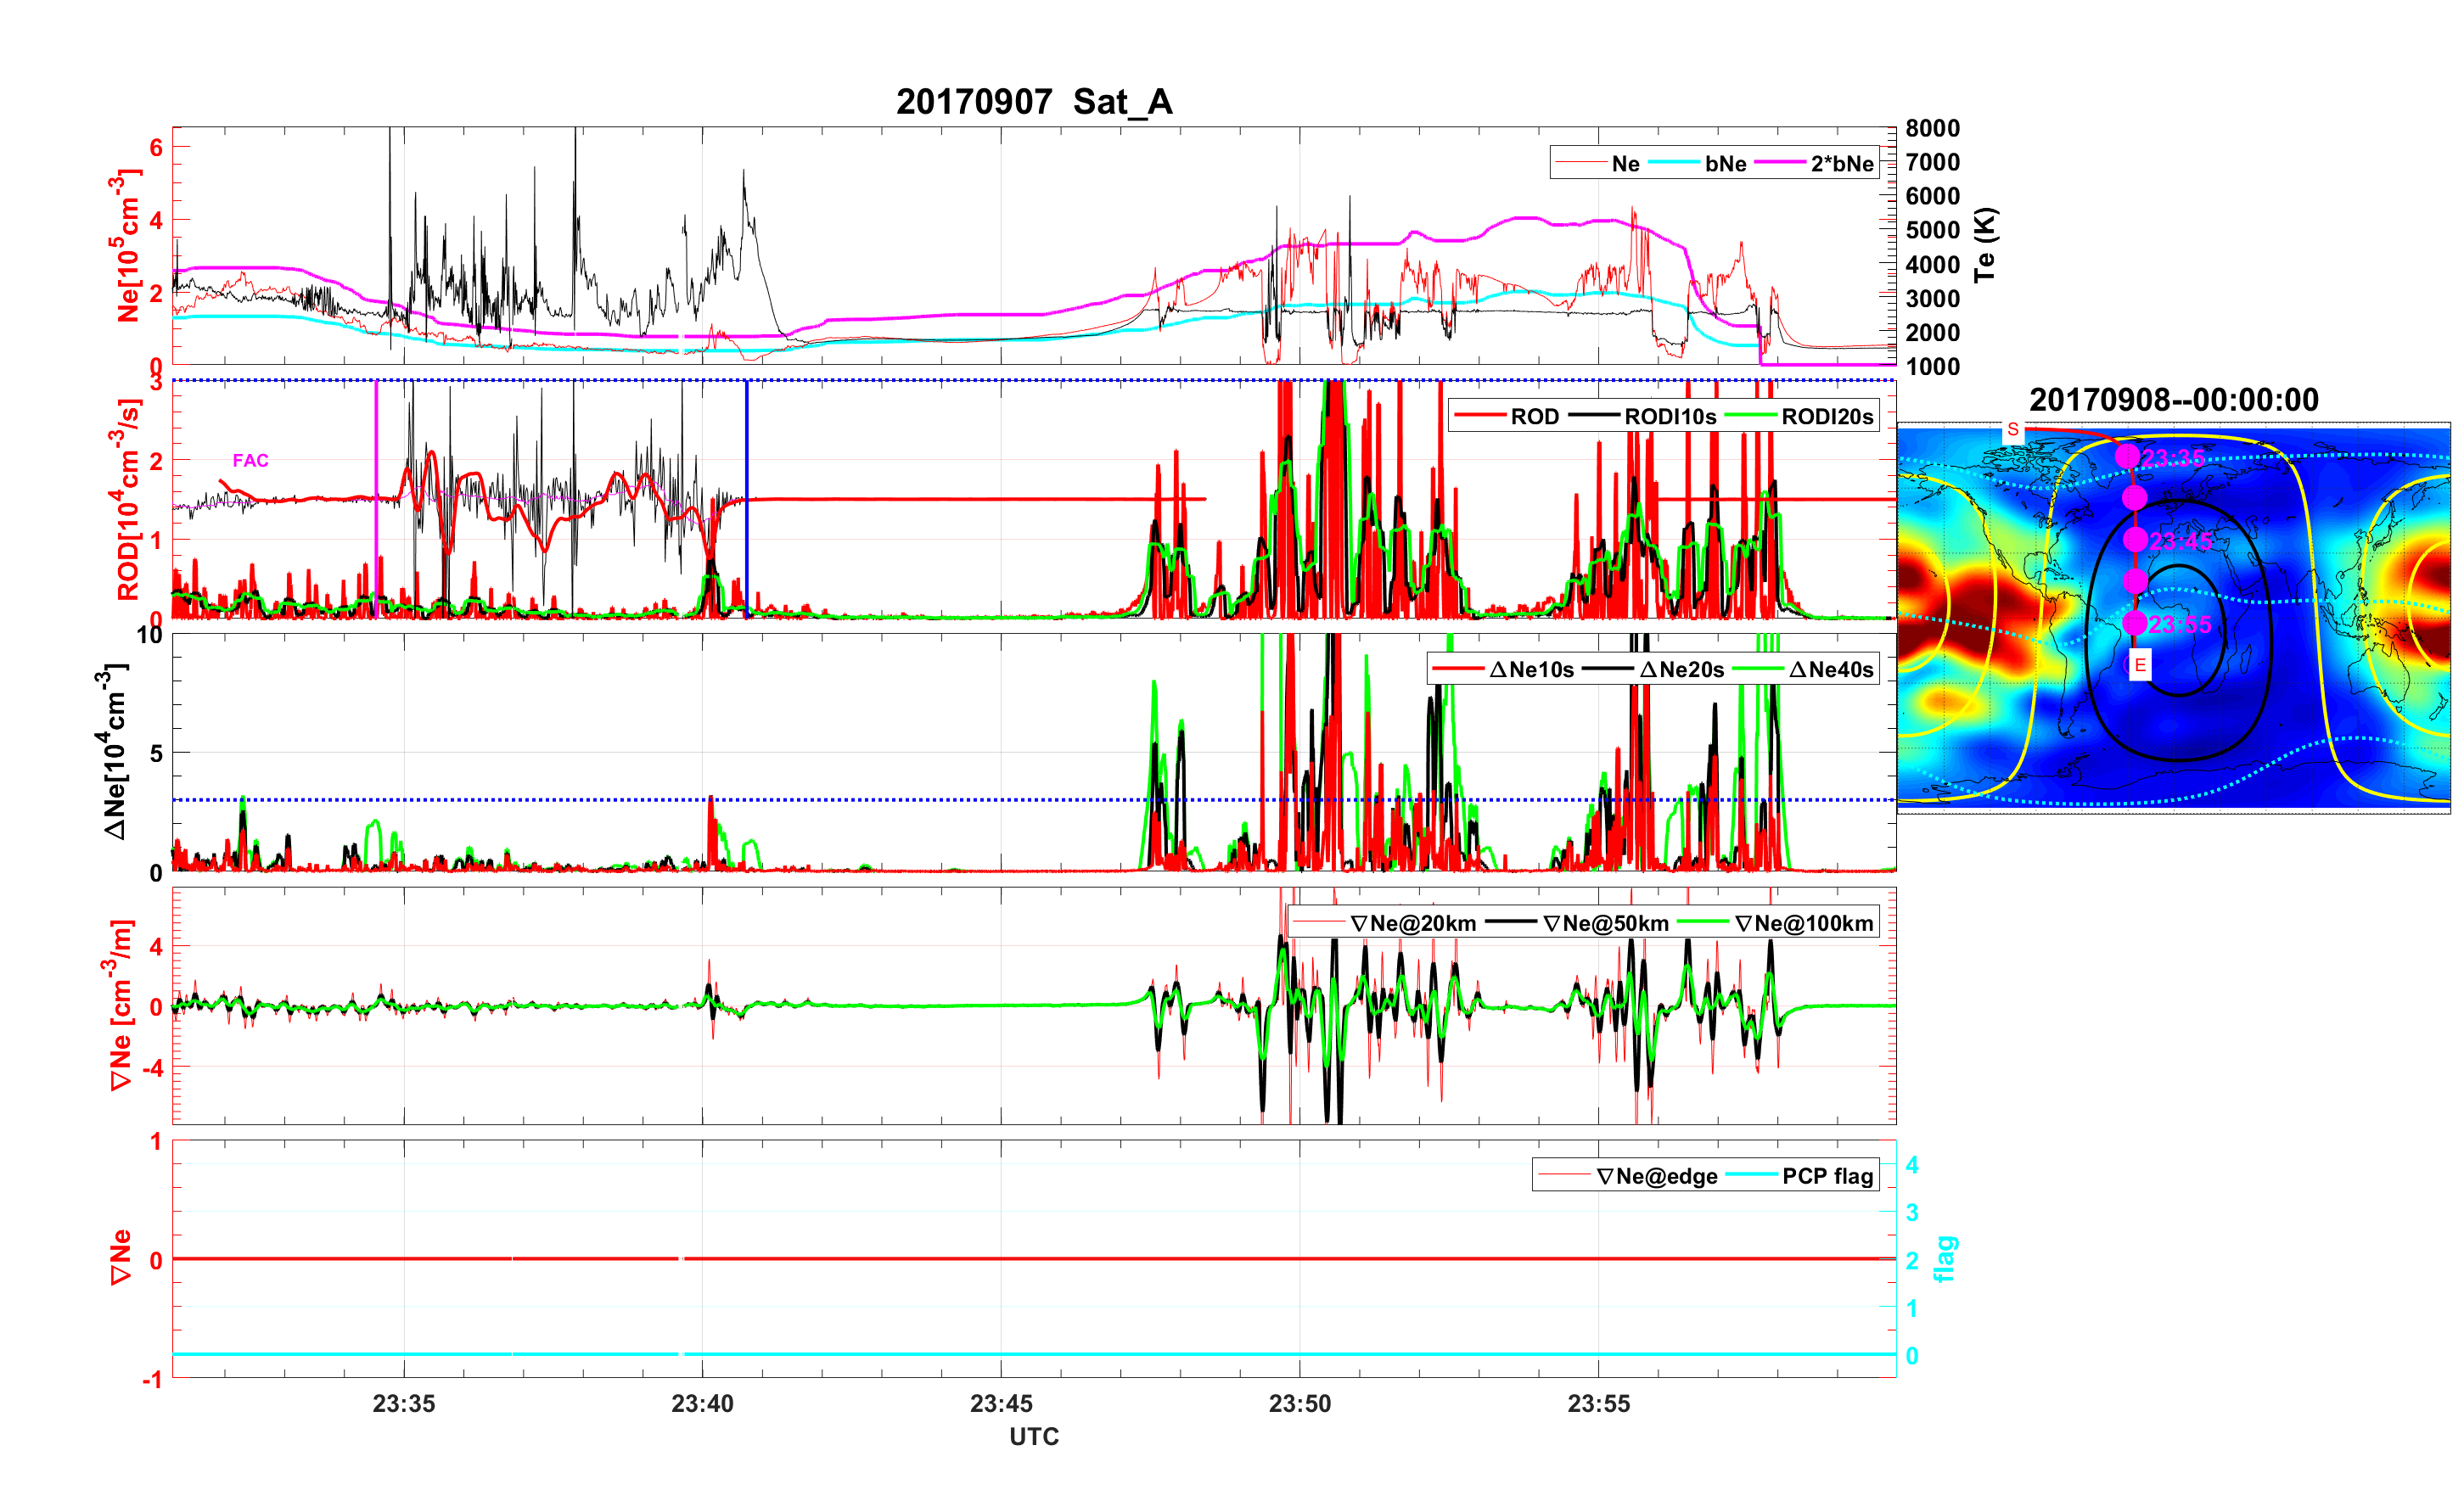2464x1490 pixels.
Task: Click the magenta dot labeled 23:45
Action: [x=2135, y=540]
